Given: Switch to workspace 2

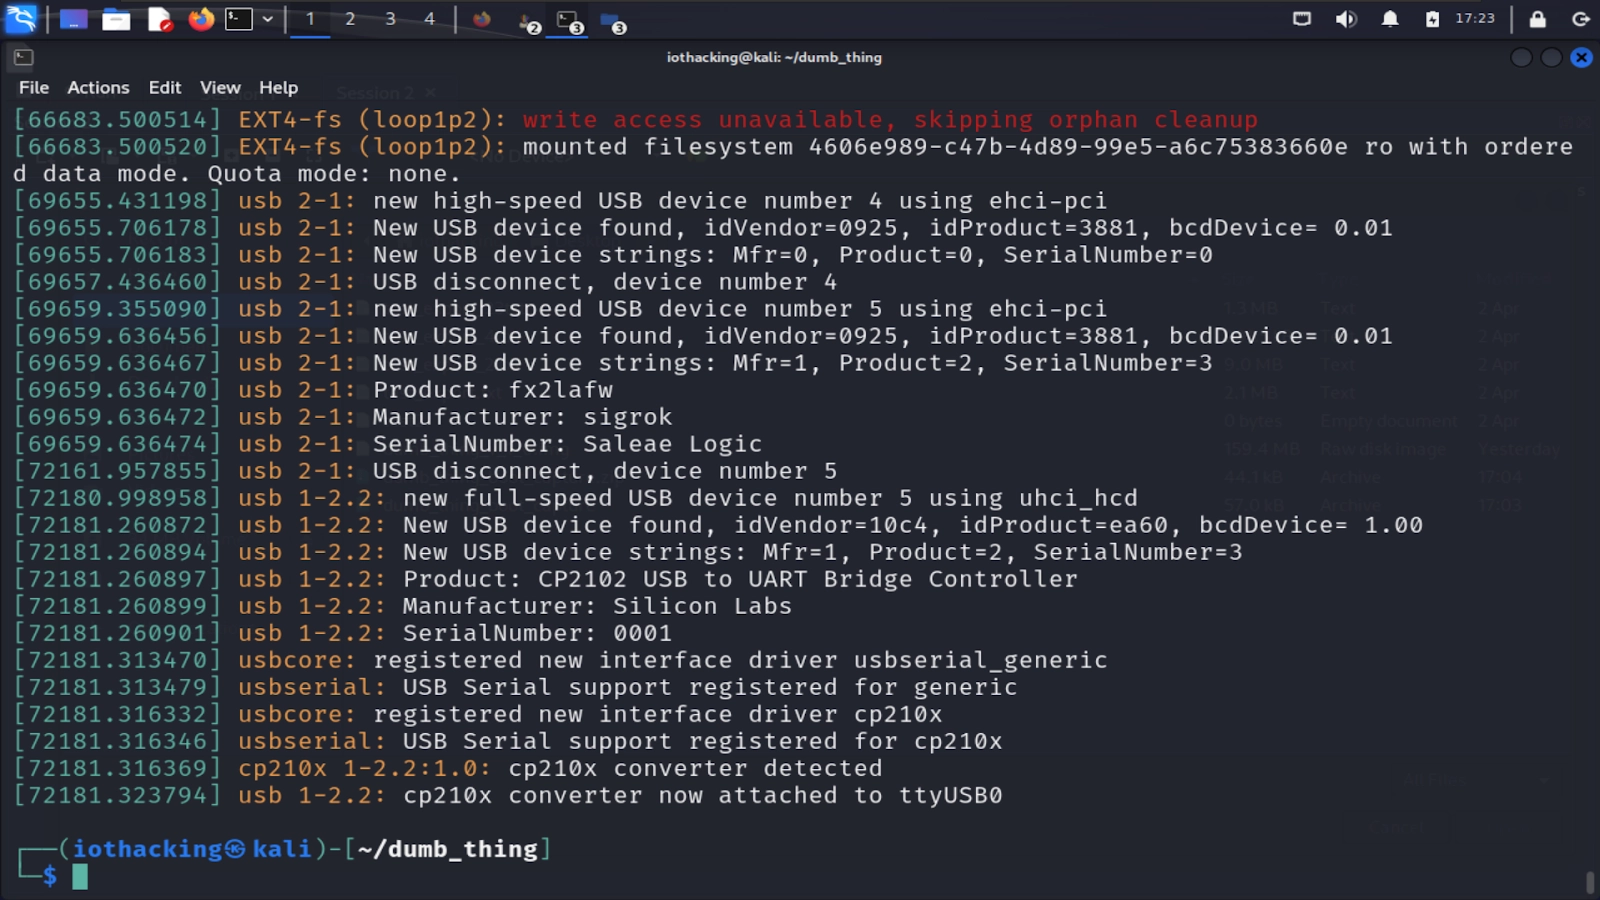Looking at the screenshot, I should [x=350, y=19].
